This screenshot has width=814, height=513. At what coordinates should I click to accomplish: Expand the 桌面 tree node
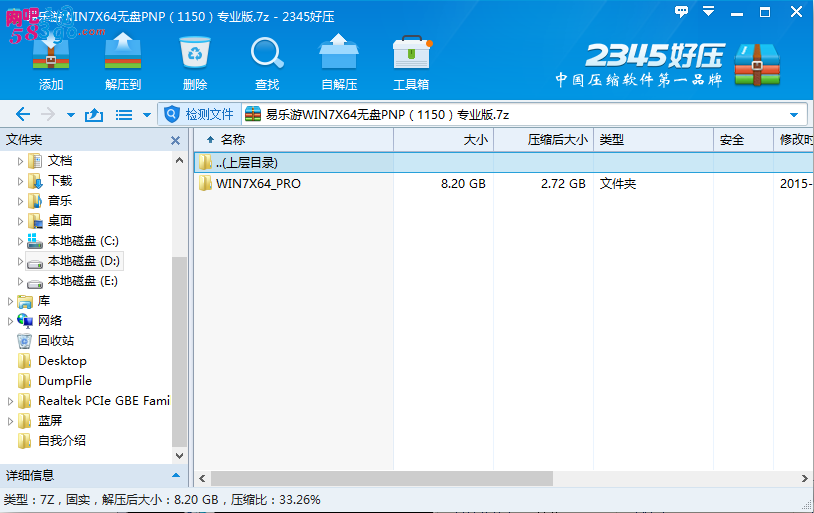pos(20,221)
